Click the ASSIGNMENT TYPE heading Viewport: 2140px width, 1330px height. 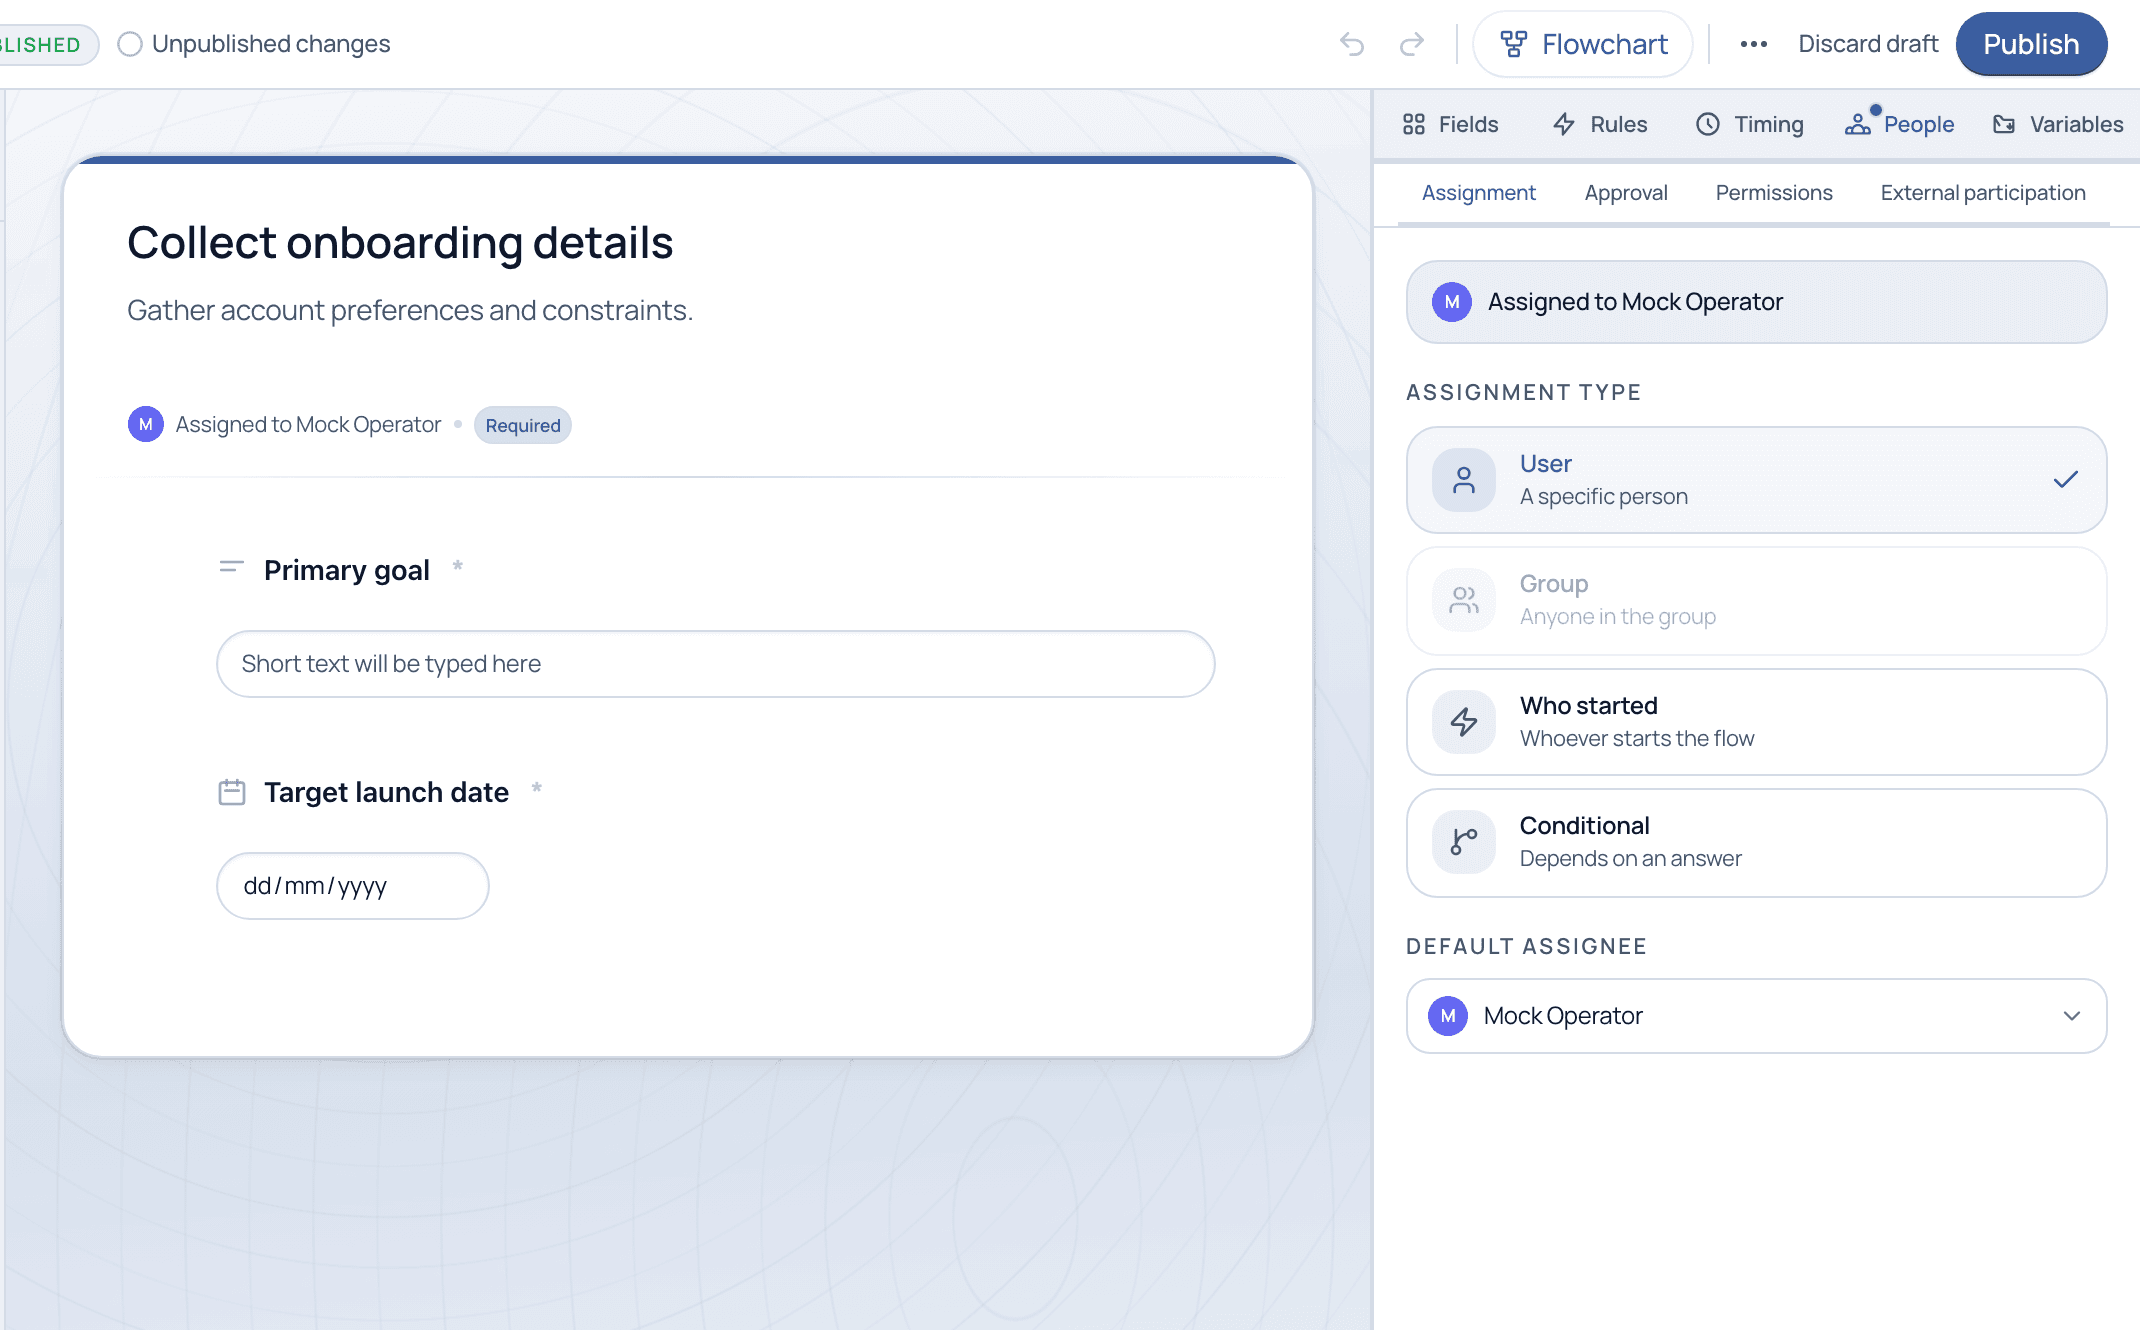1524,392
